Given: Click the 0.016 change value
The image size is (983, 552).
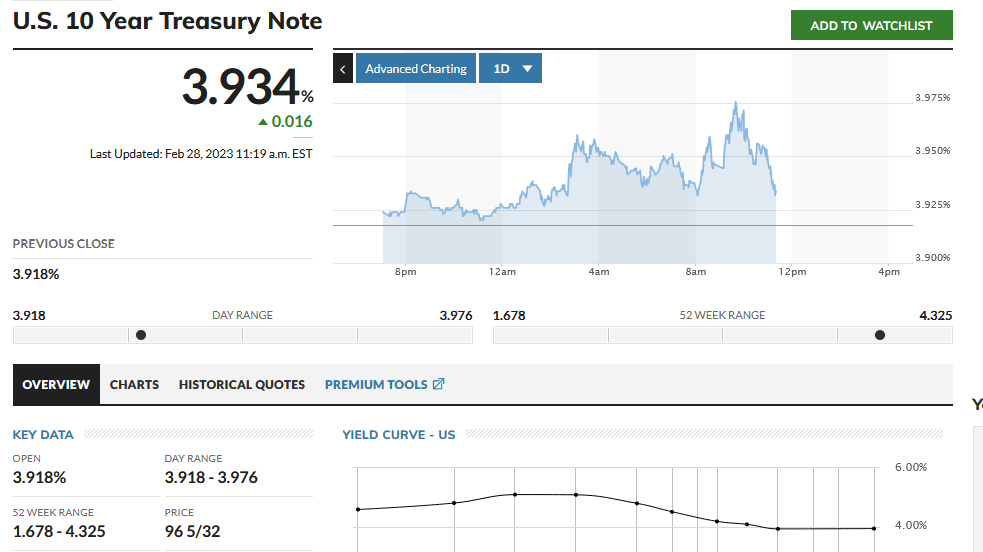Looking at the screenshot, I should pos(292,121).
